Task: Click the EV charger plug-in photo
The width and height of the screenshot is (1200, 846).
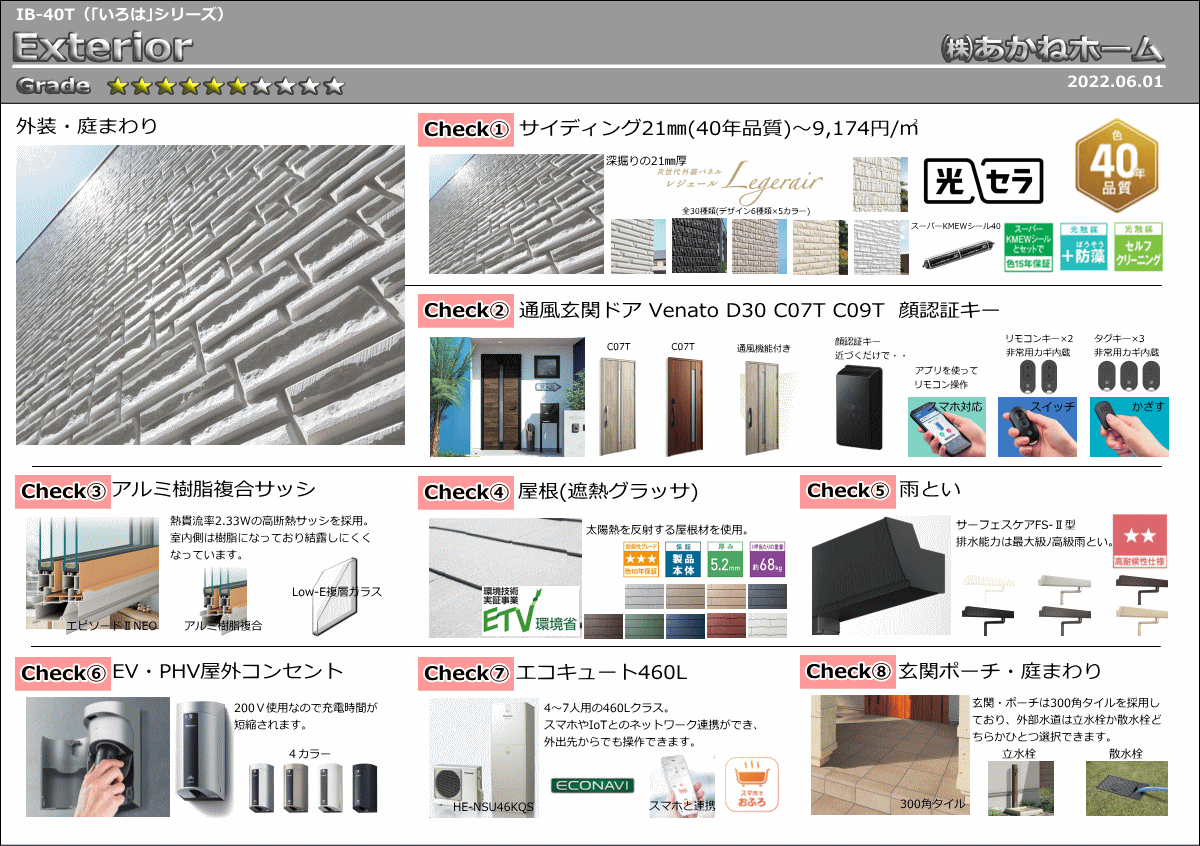Action: tap(98, 757)
